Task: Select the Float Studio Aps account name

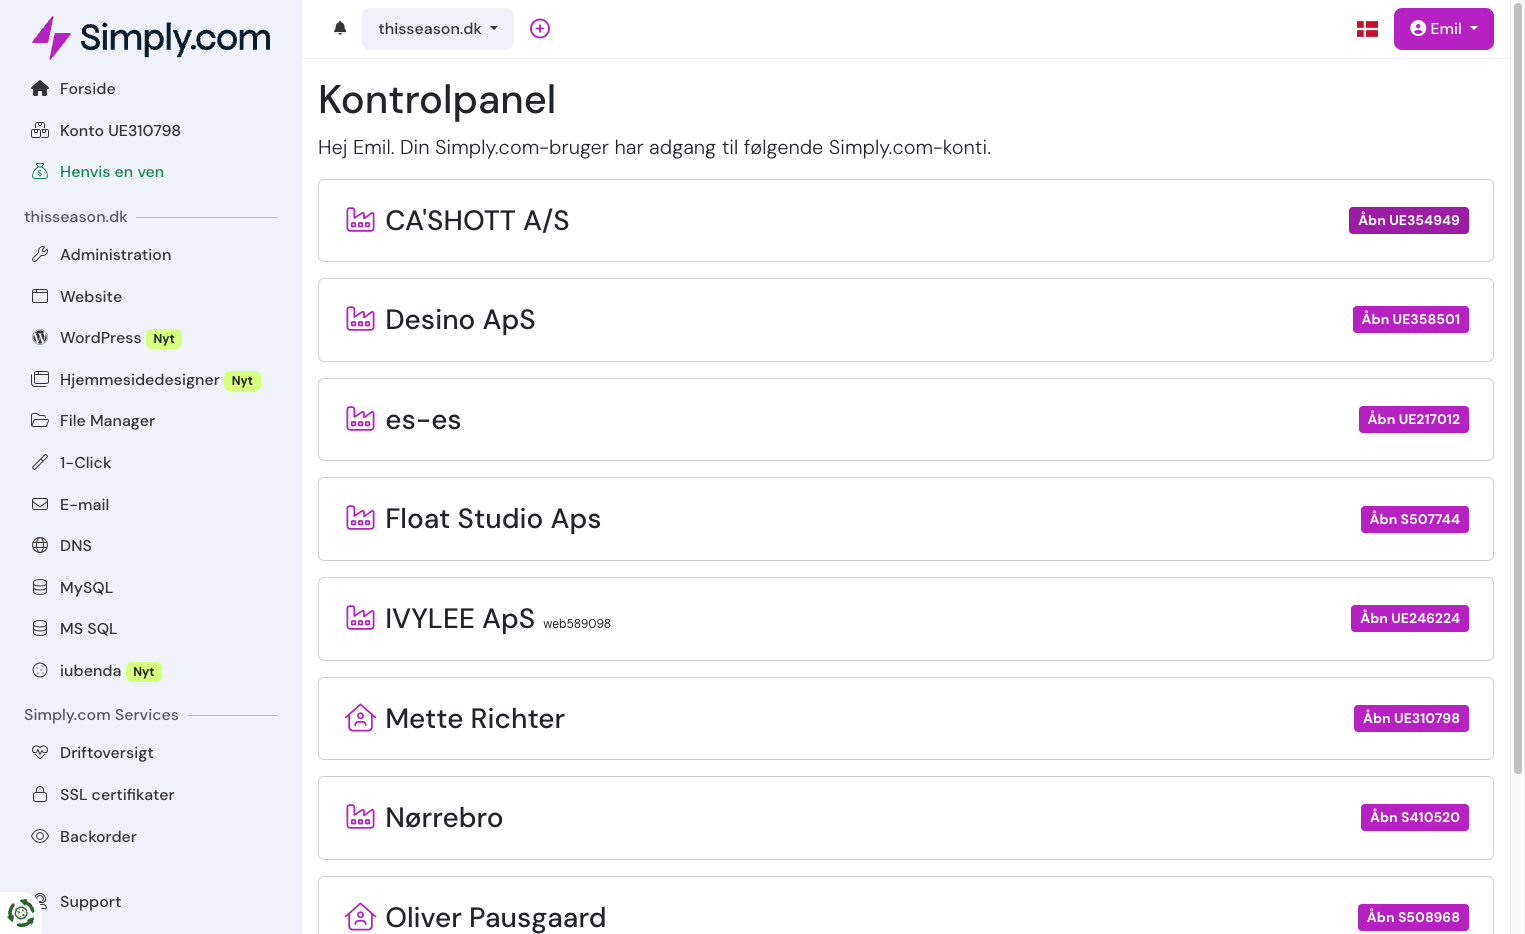Action: [x=493, y=519]
